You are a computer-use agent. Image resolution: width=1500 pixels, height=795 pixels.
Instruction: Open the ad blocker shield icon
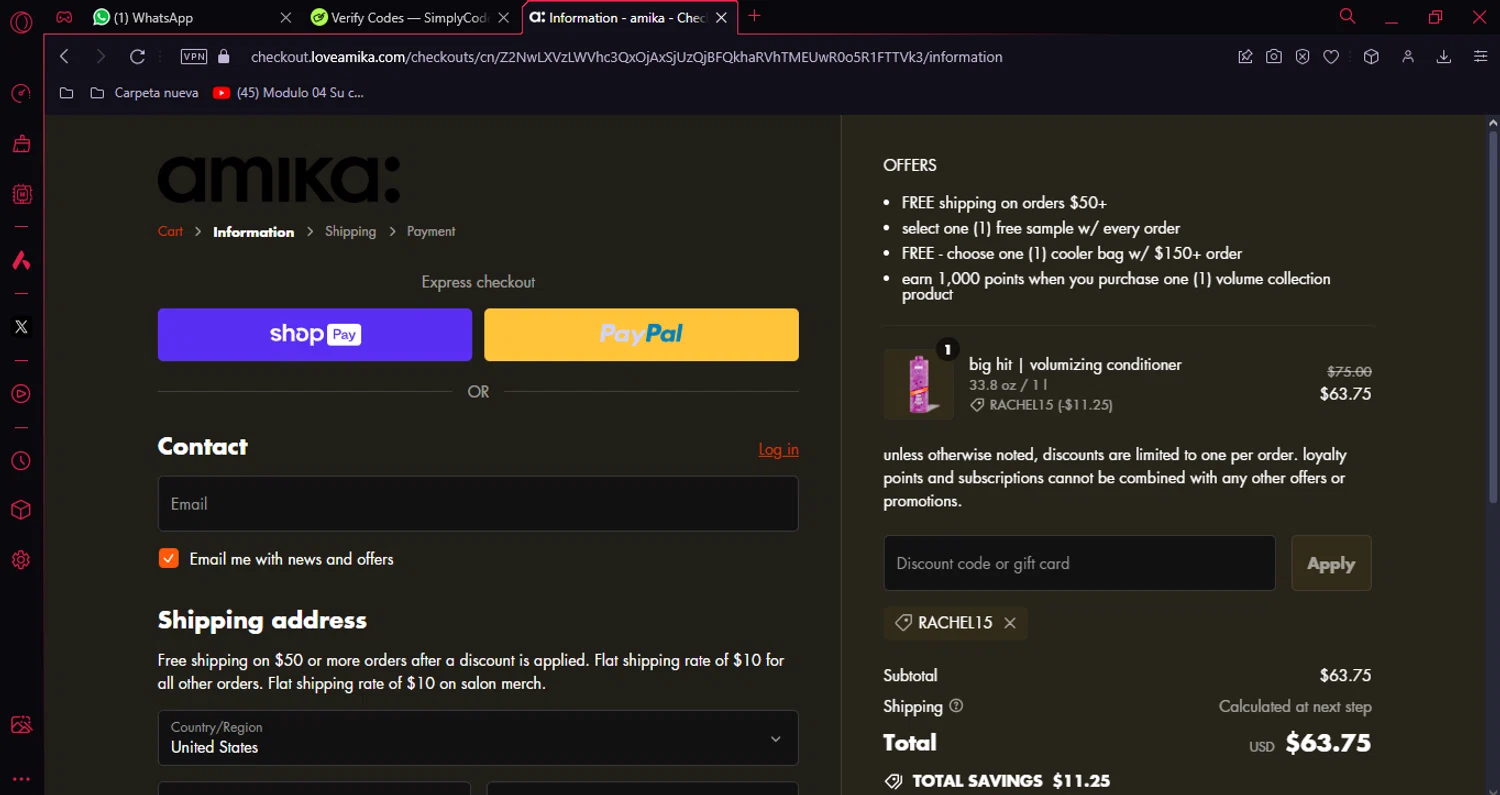pyautogui.click(x=1302, y=57)
